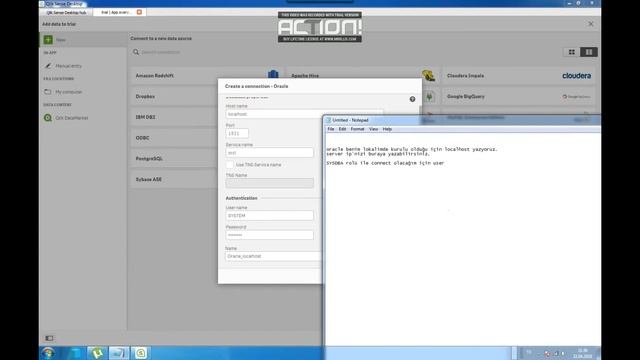Select the IBM DB2 connector

pos(174,117)
